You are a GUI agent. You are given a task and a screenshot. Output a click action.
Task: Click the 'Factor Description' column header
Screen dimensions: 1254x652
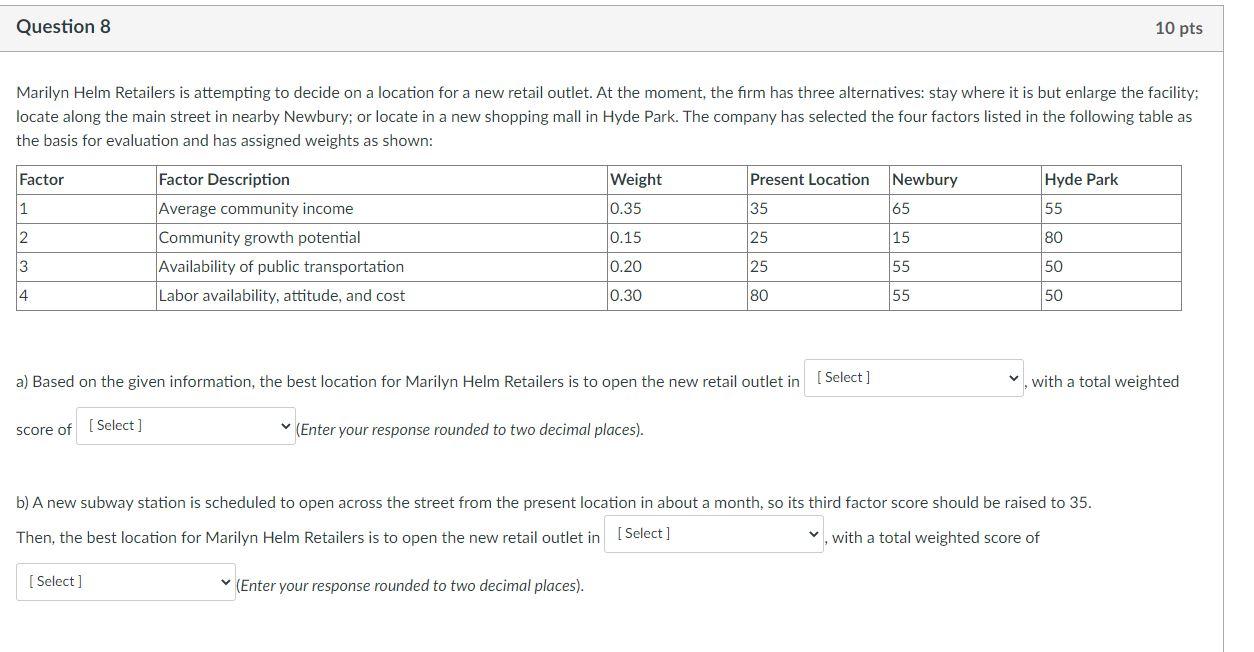pyautogui.click(x=222, y=179)
